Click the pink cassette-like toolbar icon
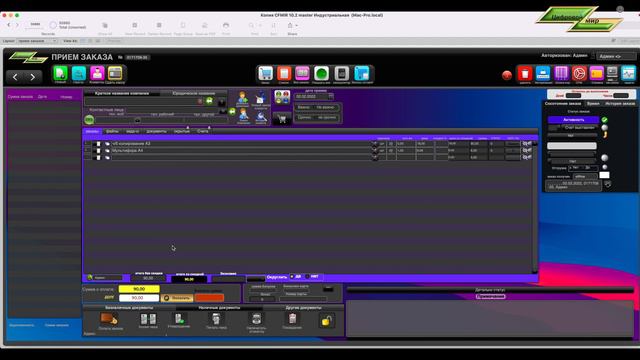The image size is (640, 360). click(302, 73)
